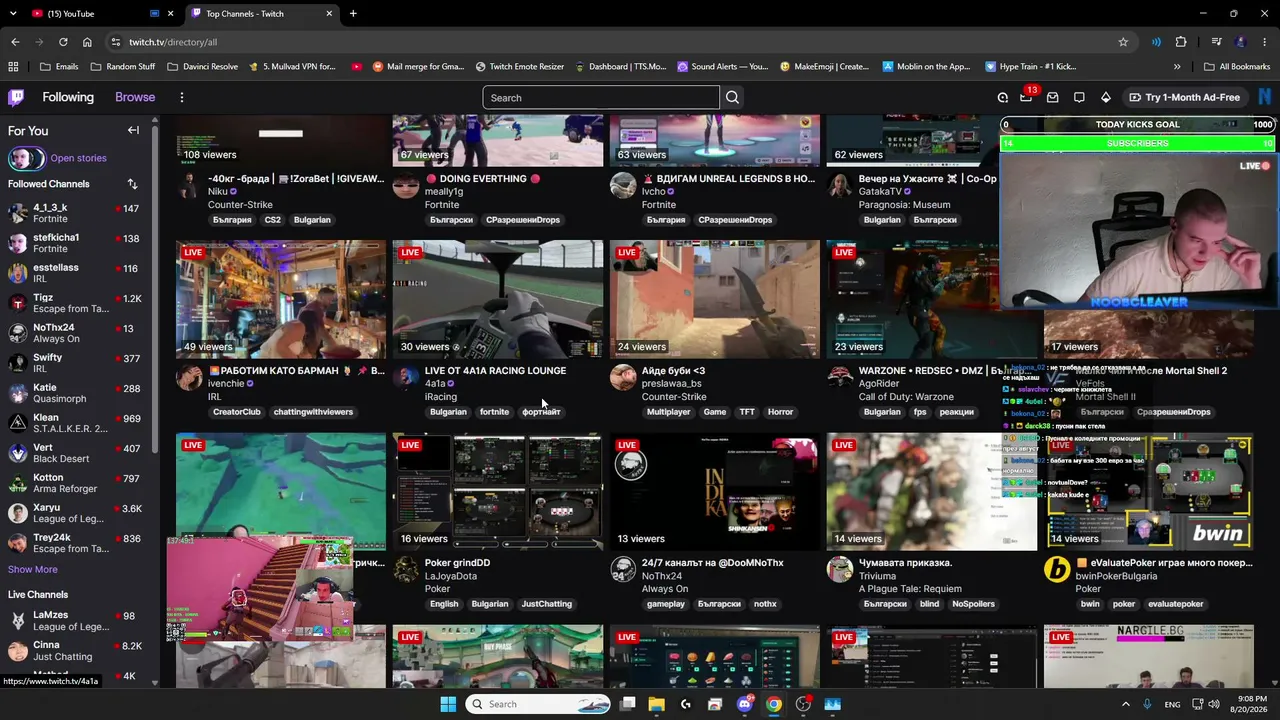
Task: Open followed channel 4_1_3_k
Action: click(78, 213)
